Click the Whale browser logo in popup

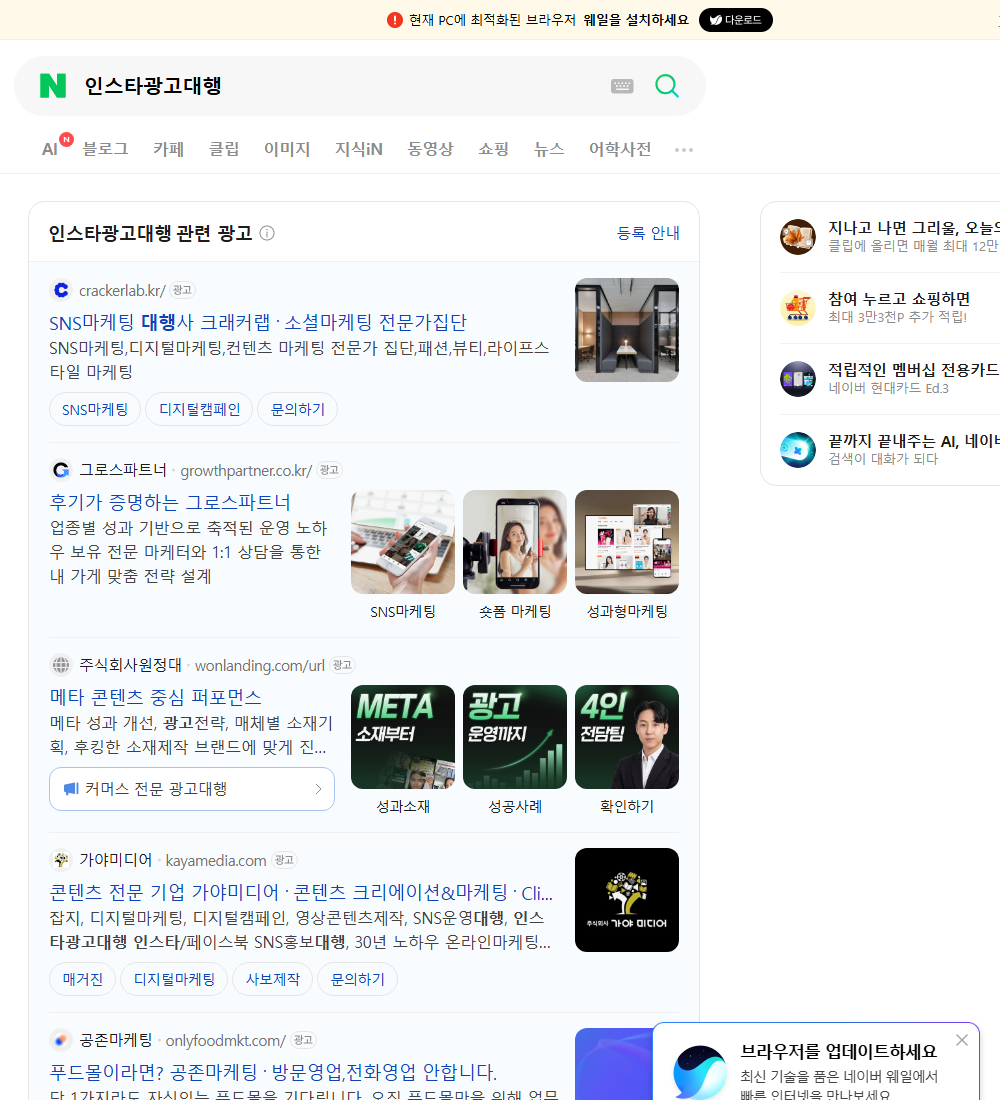point(700,1073)
